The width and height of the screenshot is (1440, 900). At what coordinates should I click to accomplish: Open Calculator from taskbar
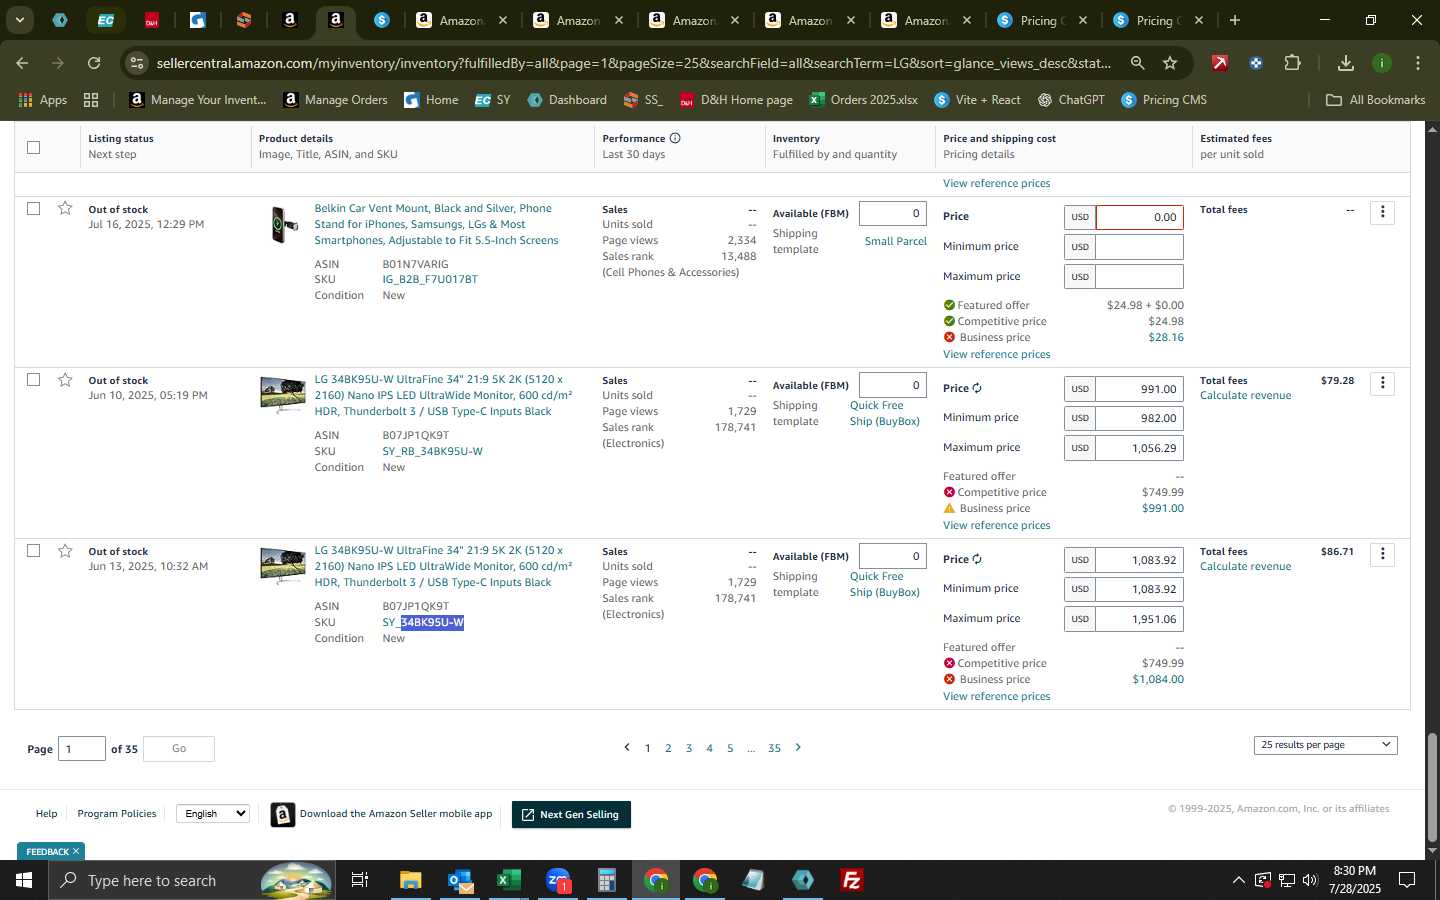606,880
